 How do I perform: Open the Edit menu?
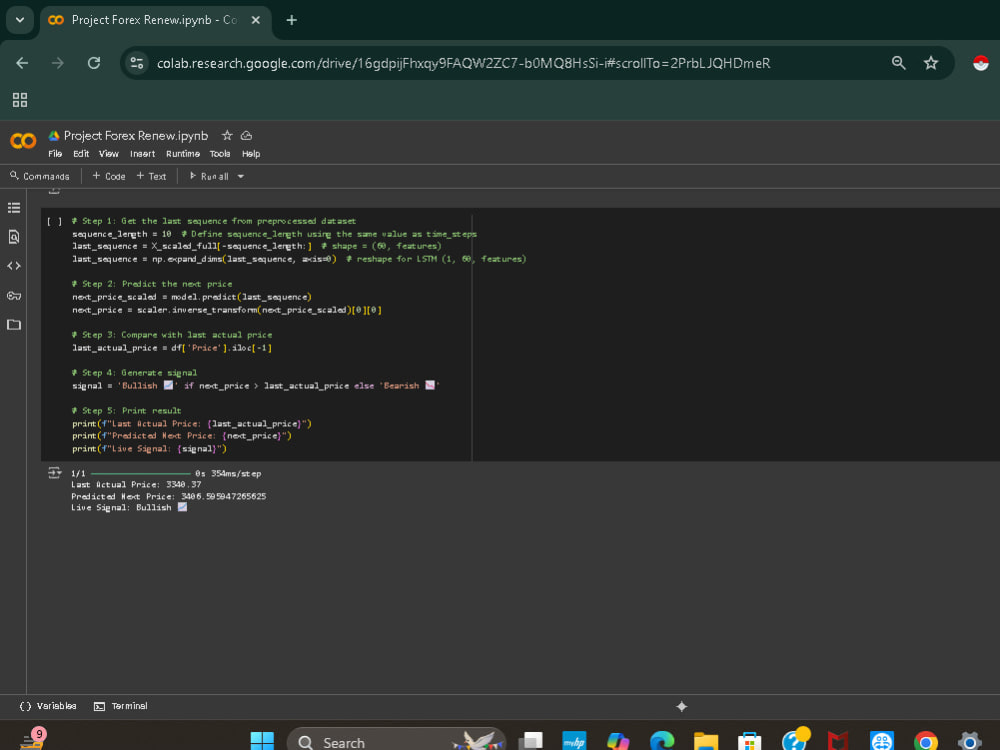pos(81,154)
